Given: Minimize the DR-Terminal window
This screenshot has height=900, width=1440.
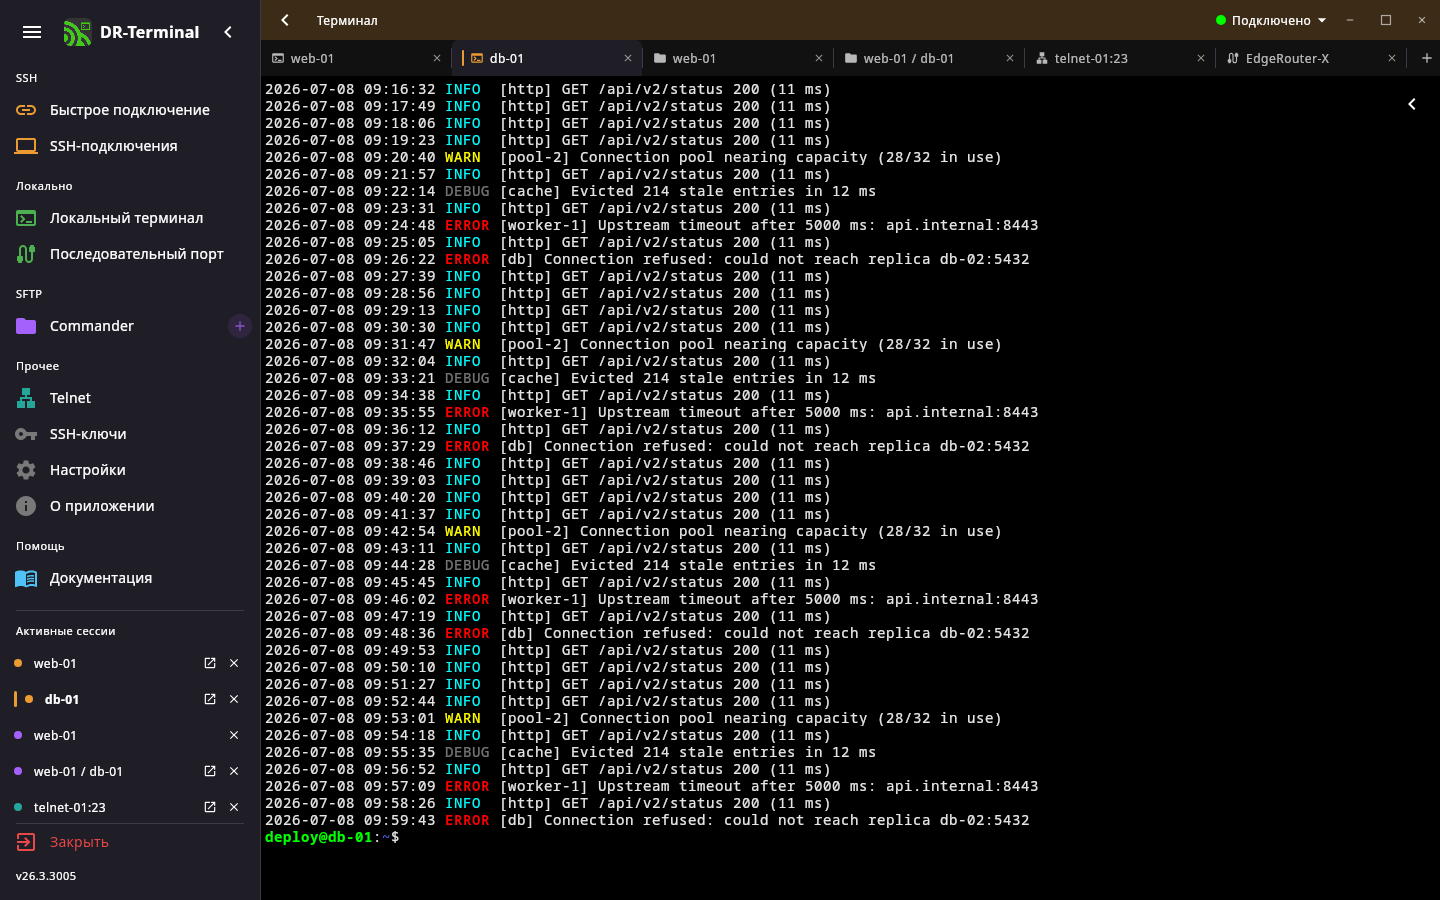Looking at the screenshot, I should pyautogui.click(x=1350, y=20).
